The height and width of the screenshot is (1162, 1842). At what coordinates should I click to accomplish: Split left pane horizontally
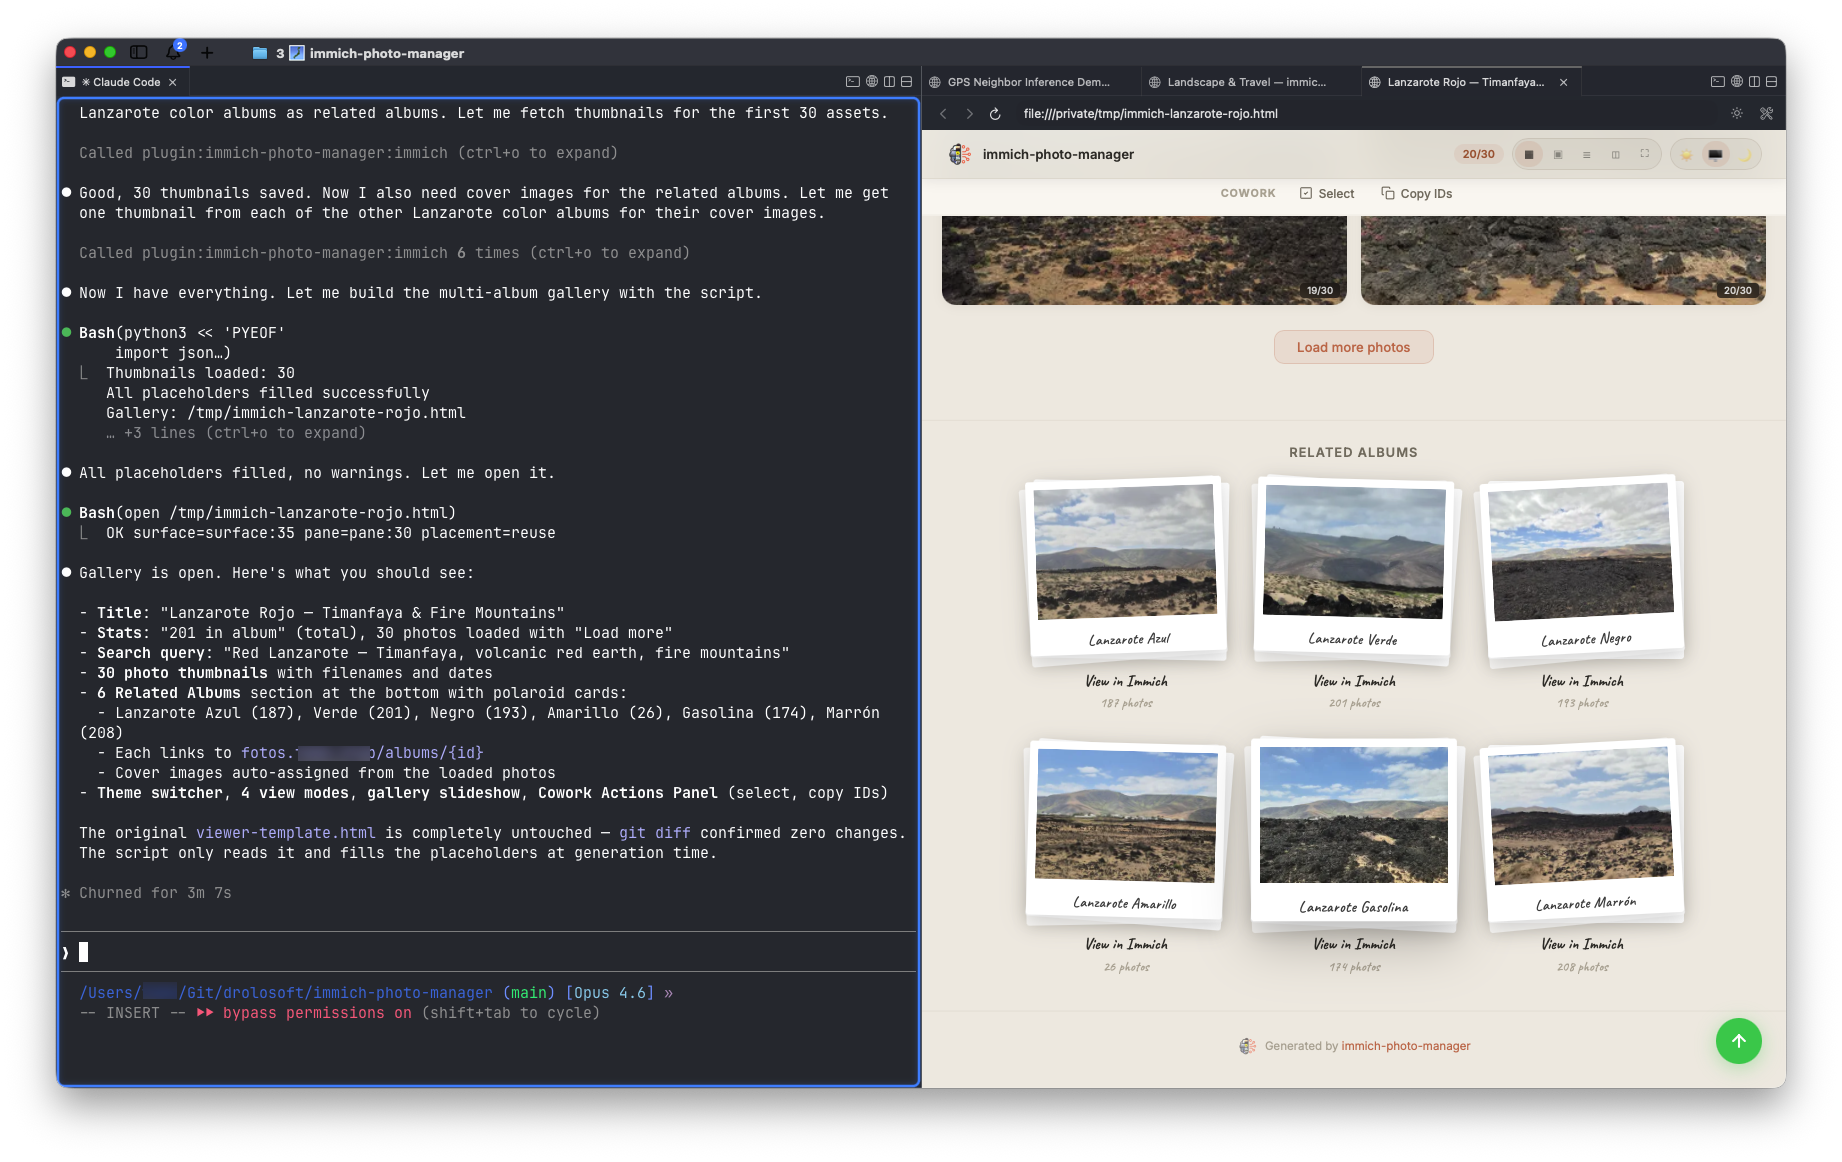tap(906, 82)
